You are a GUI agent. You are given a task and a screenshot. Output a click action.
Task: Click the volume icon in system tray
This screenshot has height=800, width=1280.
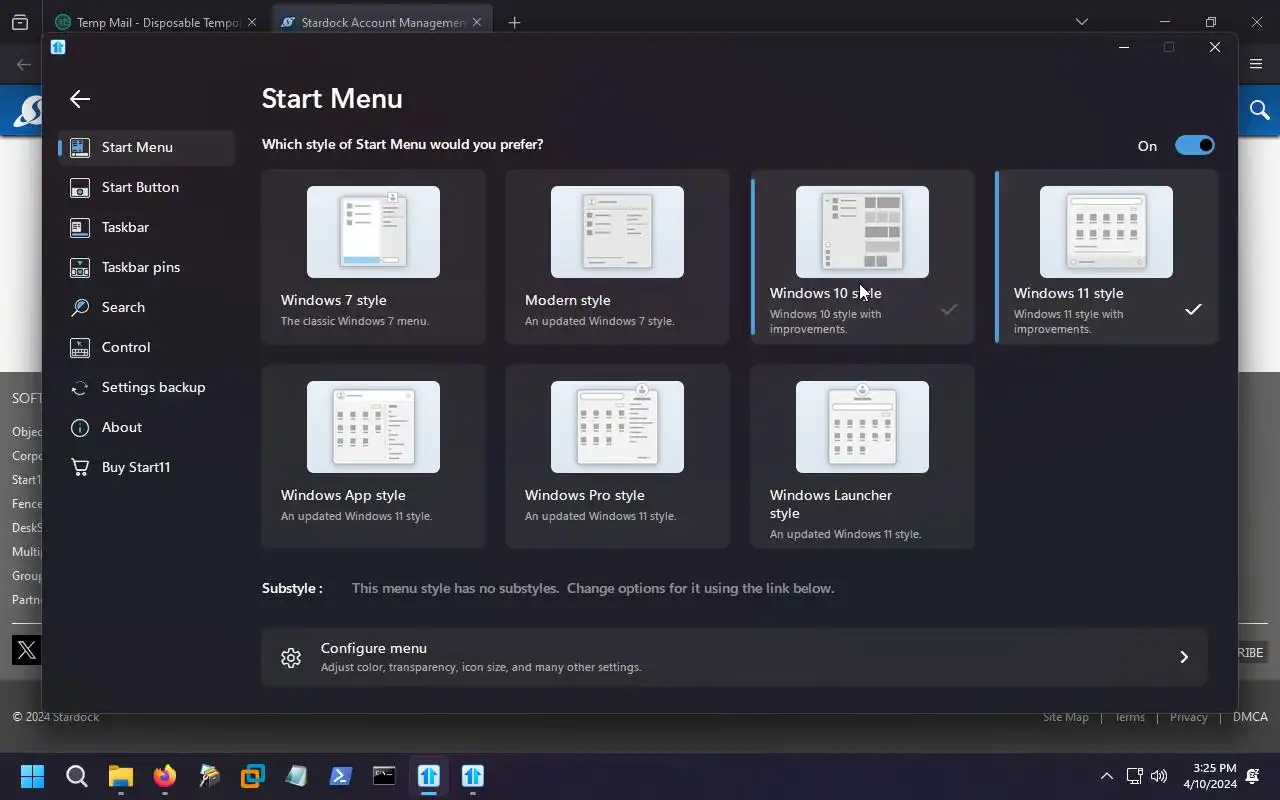1159,776
